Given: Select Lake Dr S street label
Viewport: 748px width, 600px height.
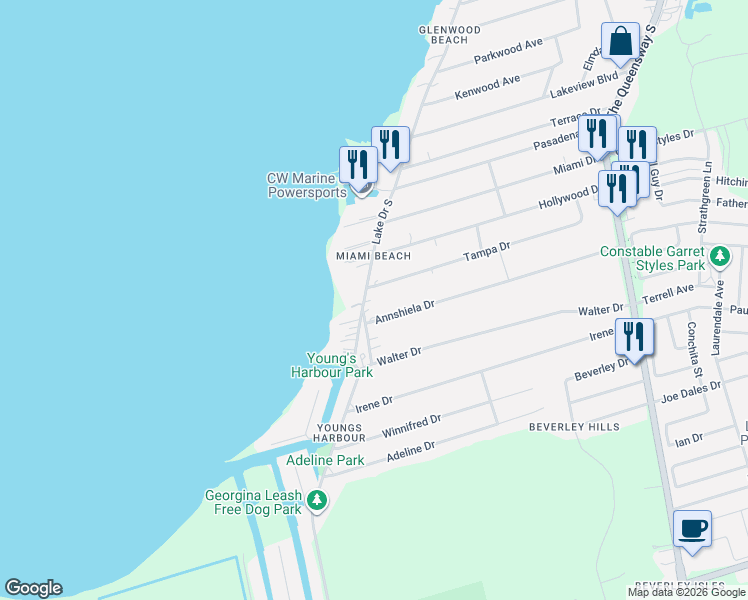Looking at the screenshot, I should click(382, 222).
